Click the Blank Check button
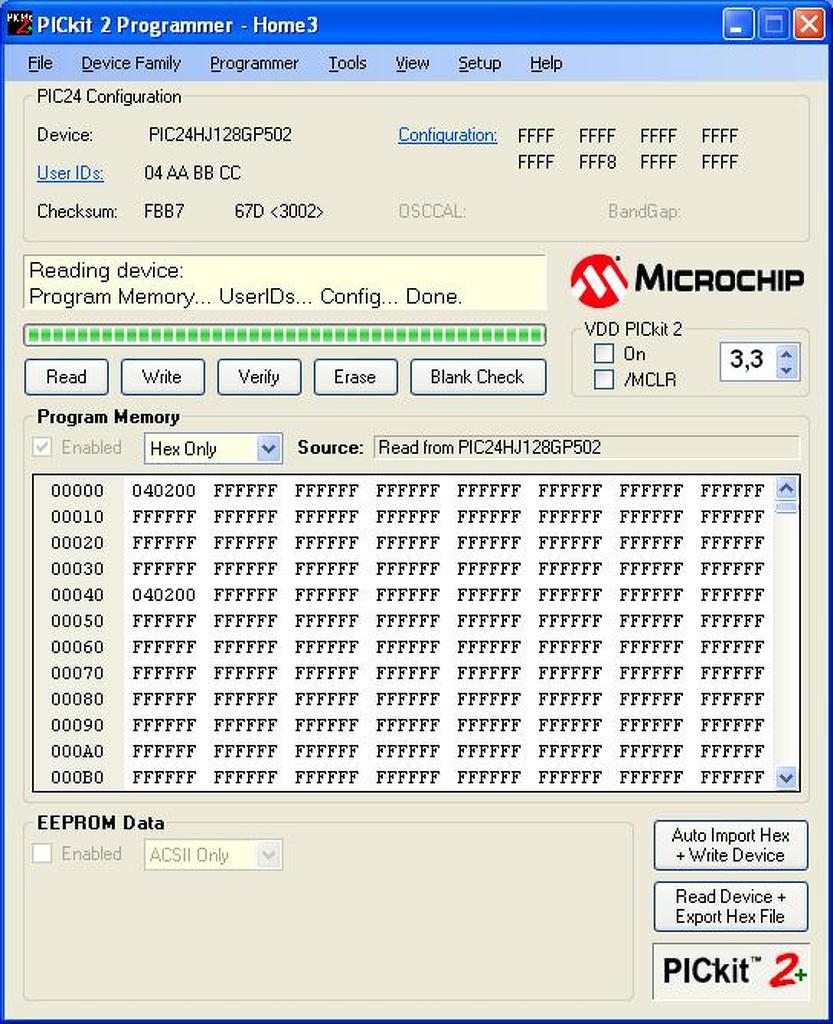 [478, 377]
